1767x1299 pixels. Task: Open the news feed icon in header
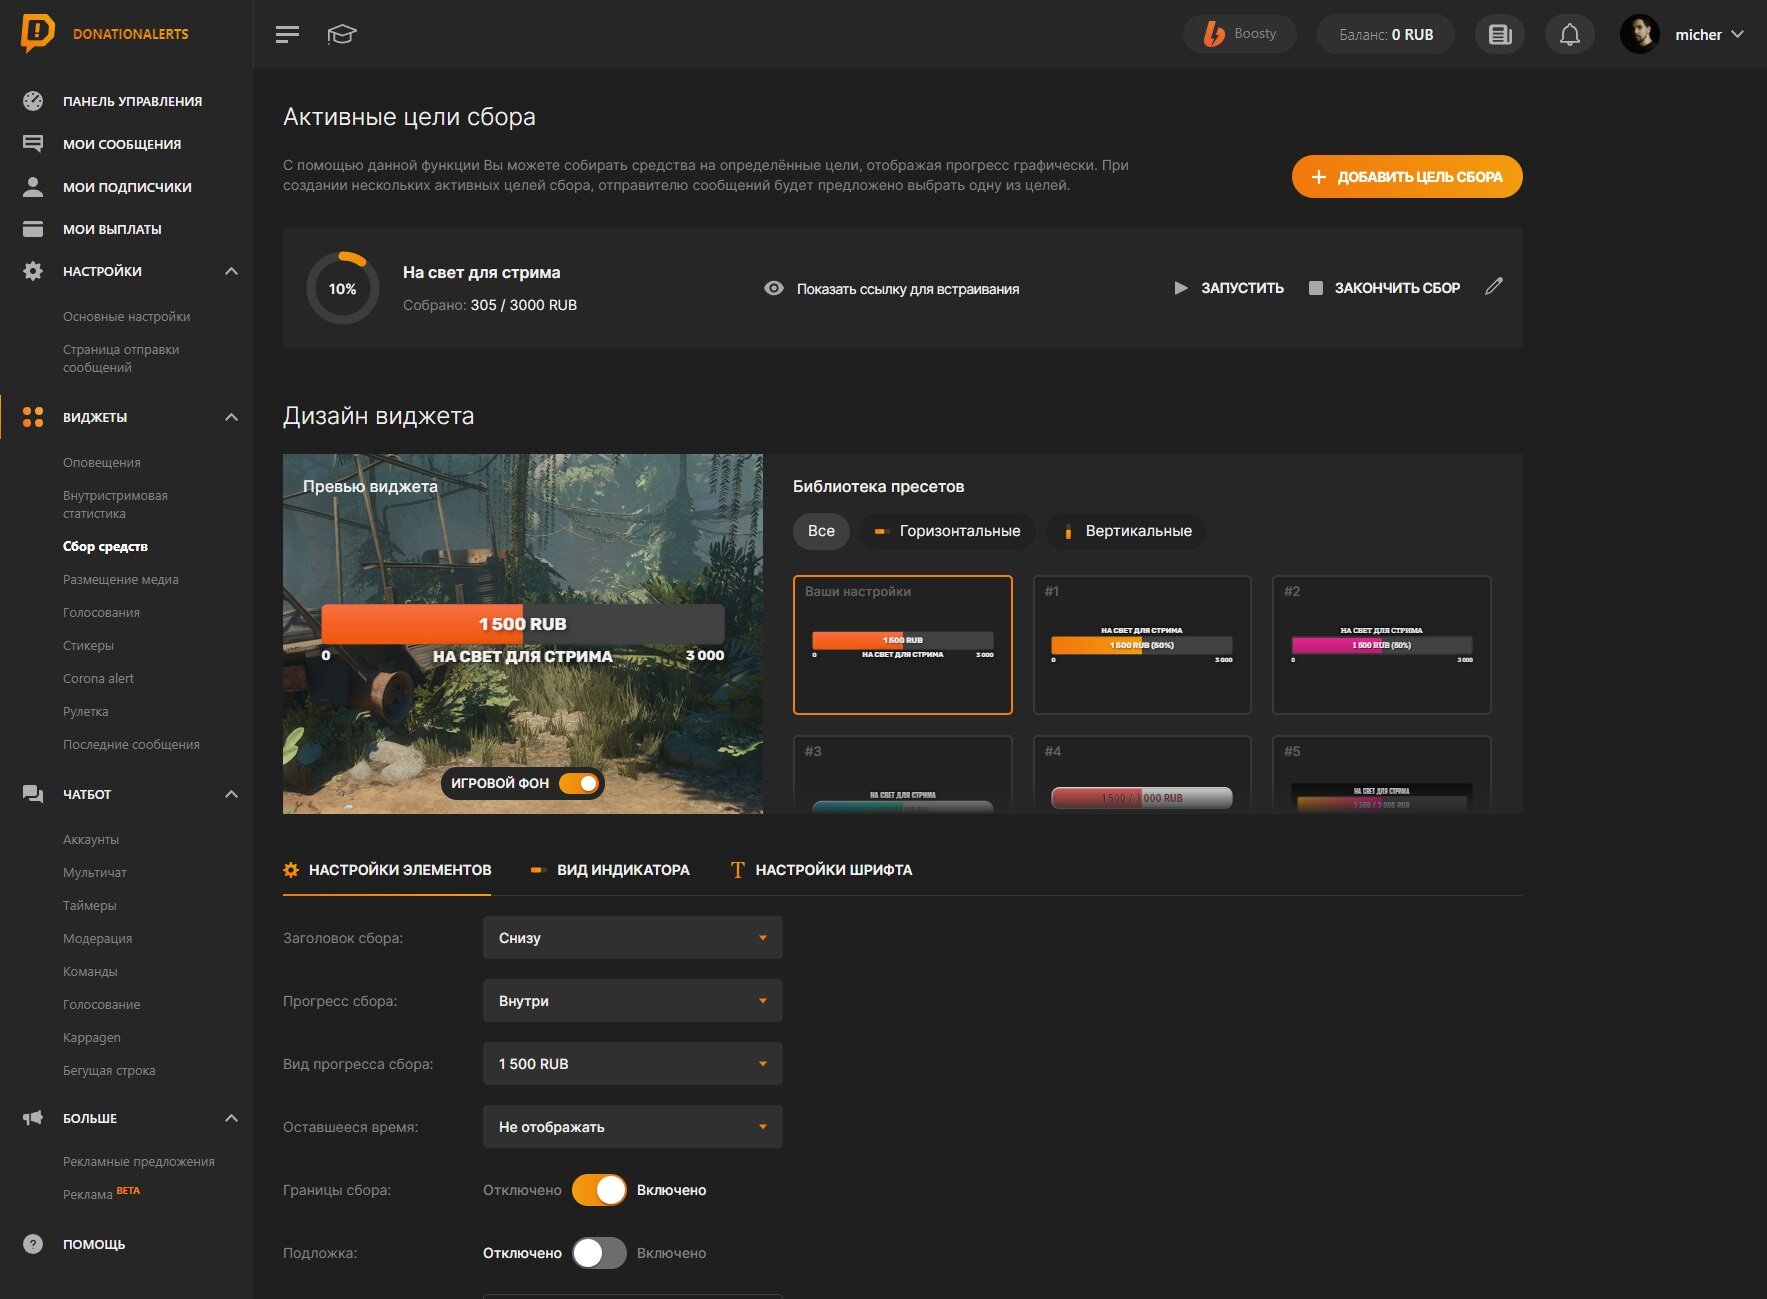pos(1499,34)
